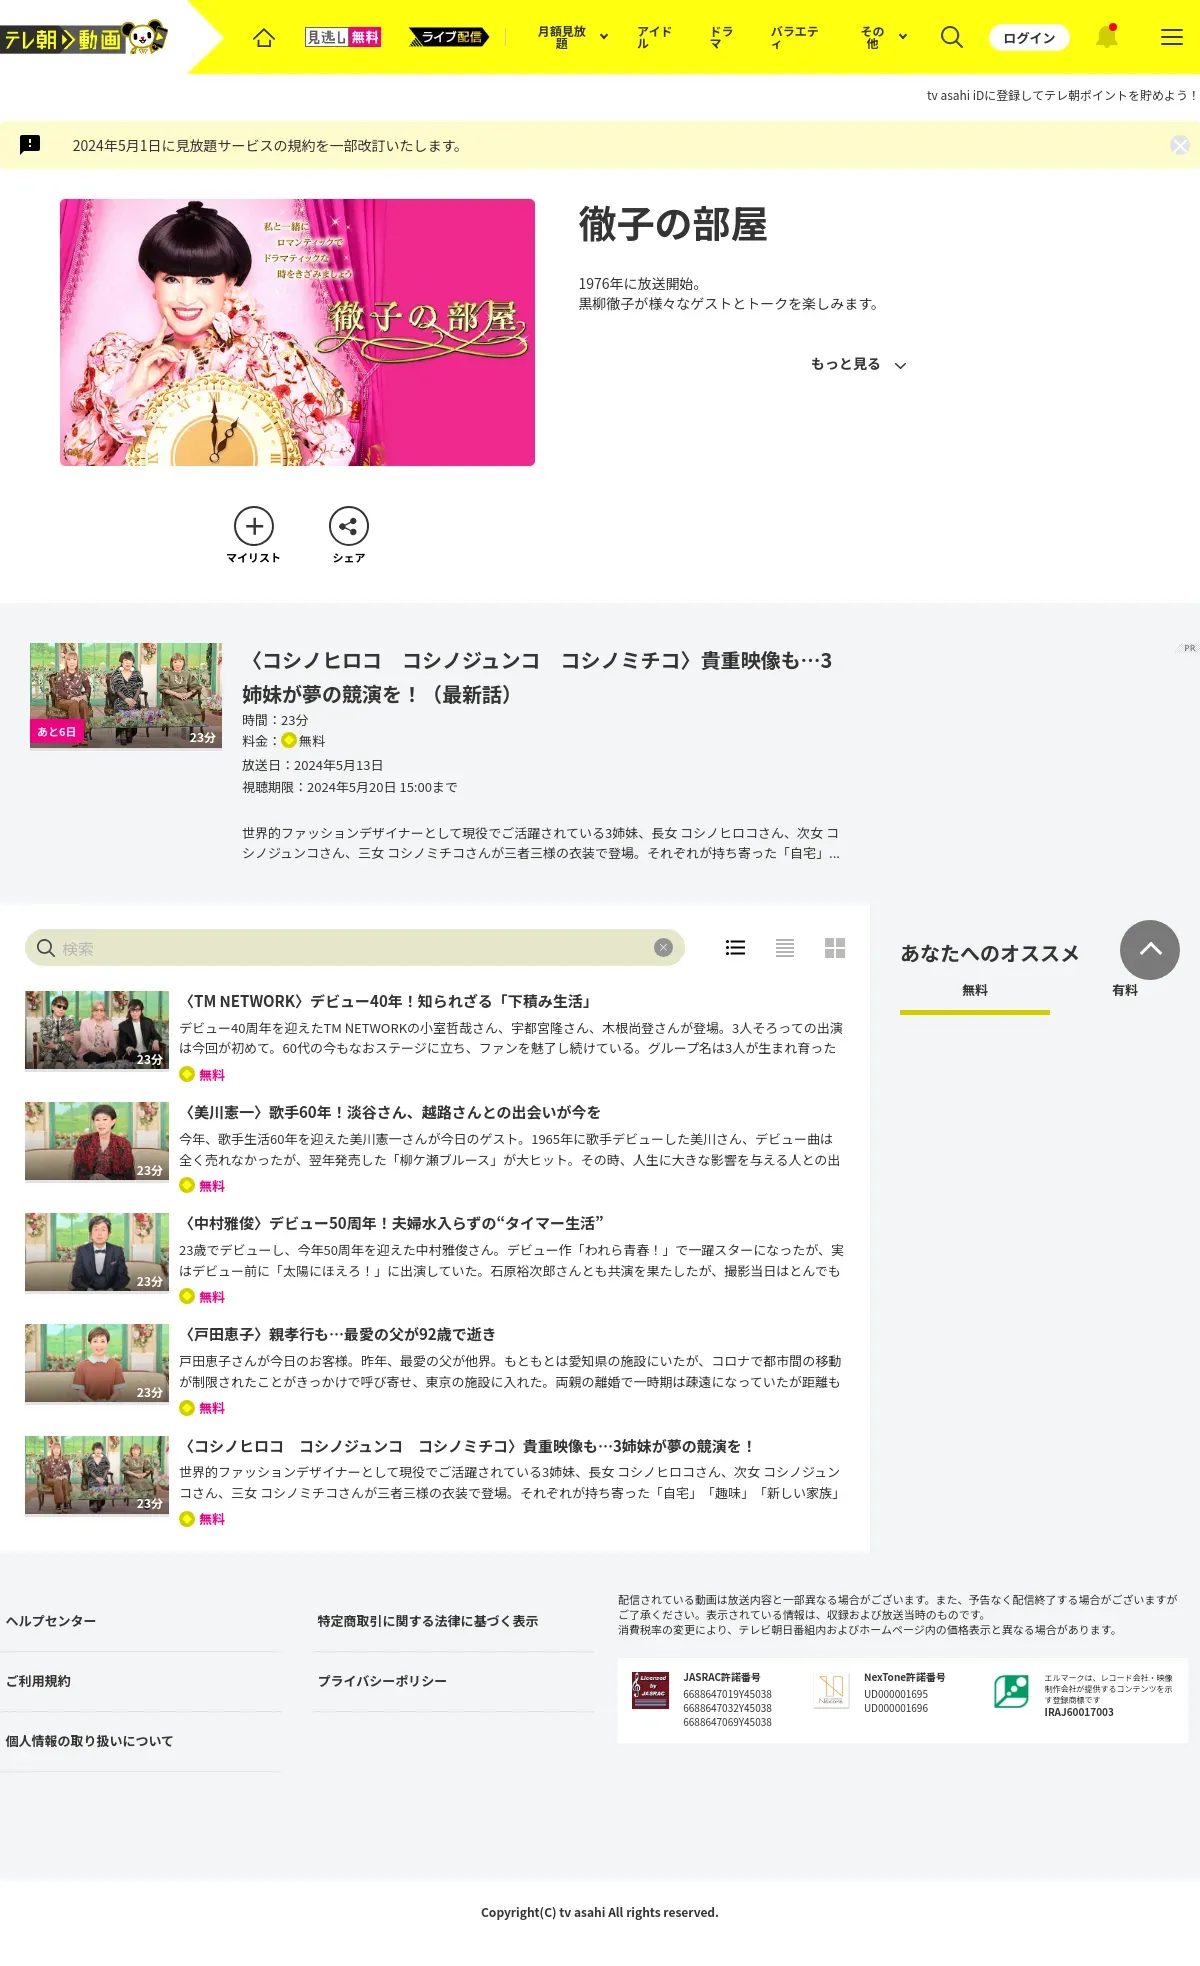Add 徹子の部屋 to マイリスト

pos(254,535)
